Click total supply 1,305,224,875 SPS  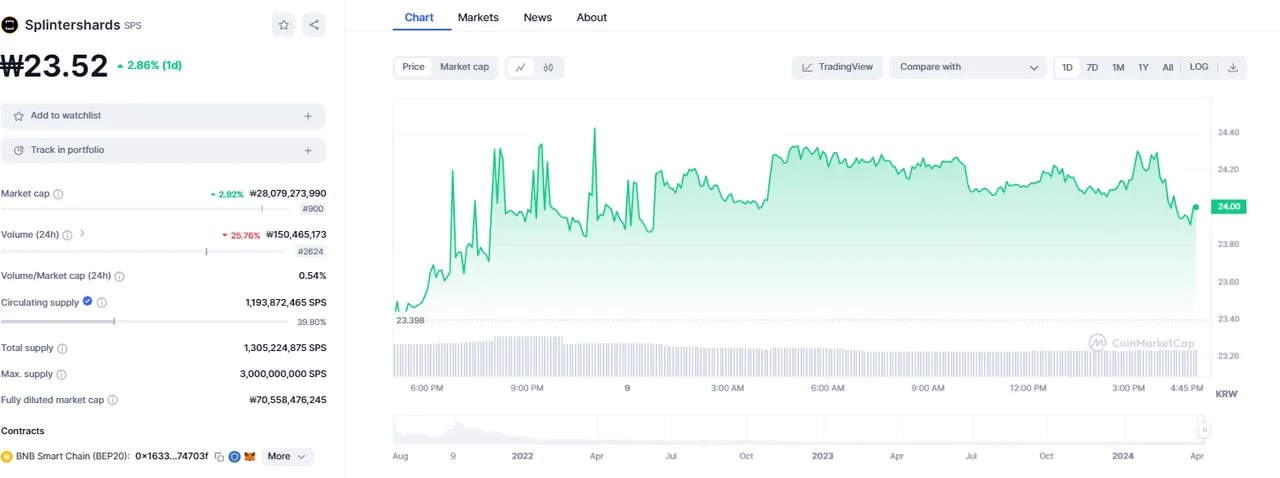tap(285, 349)
